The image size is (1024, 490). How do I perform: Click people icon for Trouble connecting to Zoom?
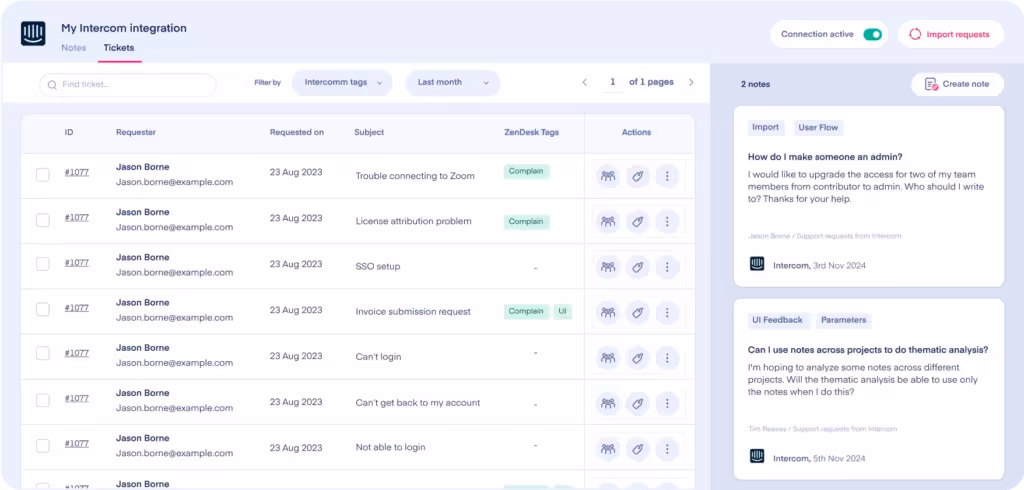[x=608, y=176]
